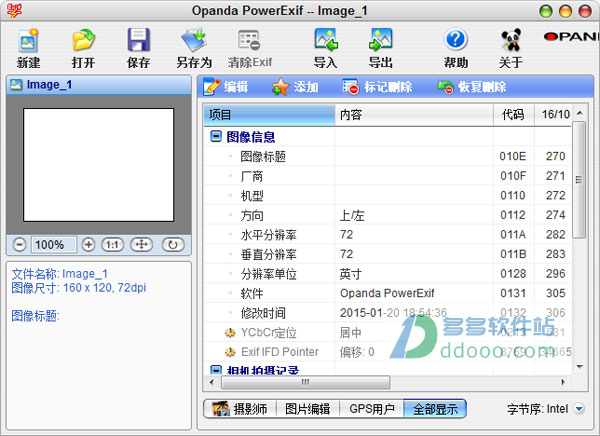Open a file with 打开 icon
This screenshot has height=436, width=600.
[x=83, y=40]
